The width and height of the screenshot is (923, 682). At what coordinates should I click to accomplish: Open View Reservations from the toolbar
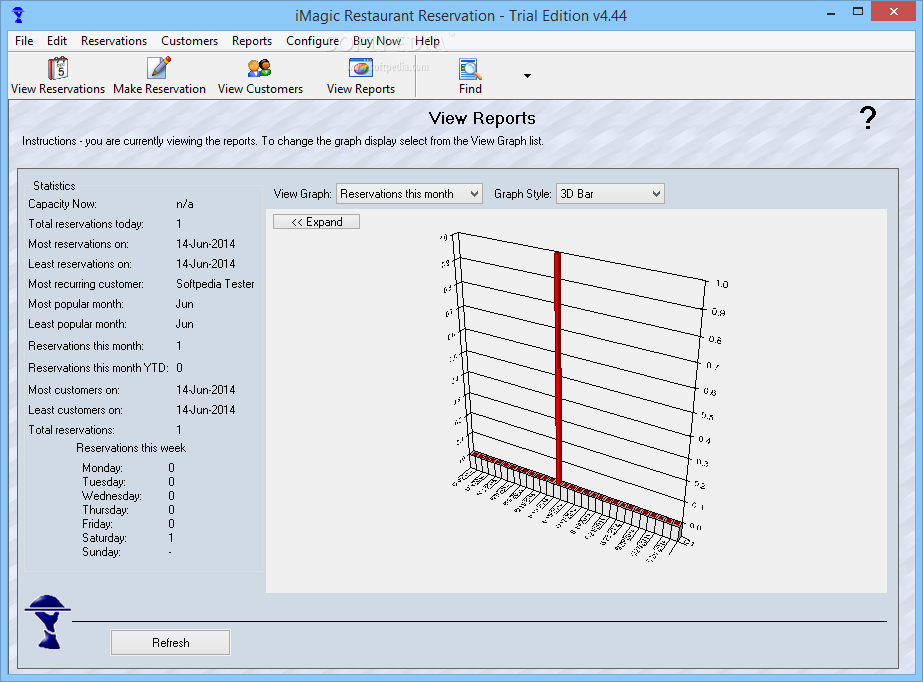[x=58, y=76]
